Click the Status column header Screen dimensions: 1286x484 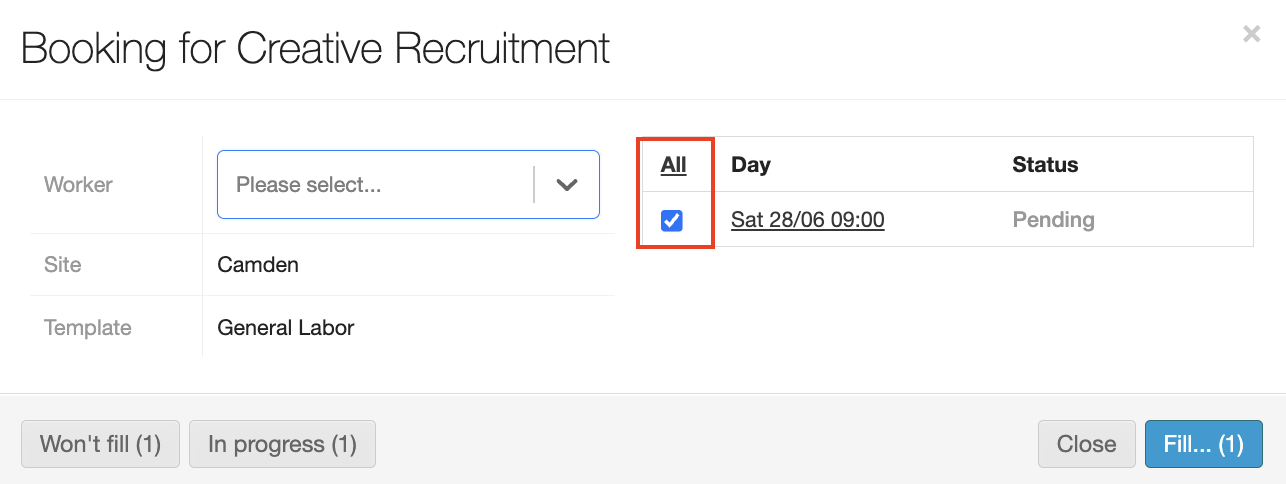[1045, 165]
